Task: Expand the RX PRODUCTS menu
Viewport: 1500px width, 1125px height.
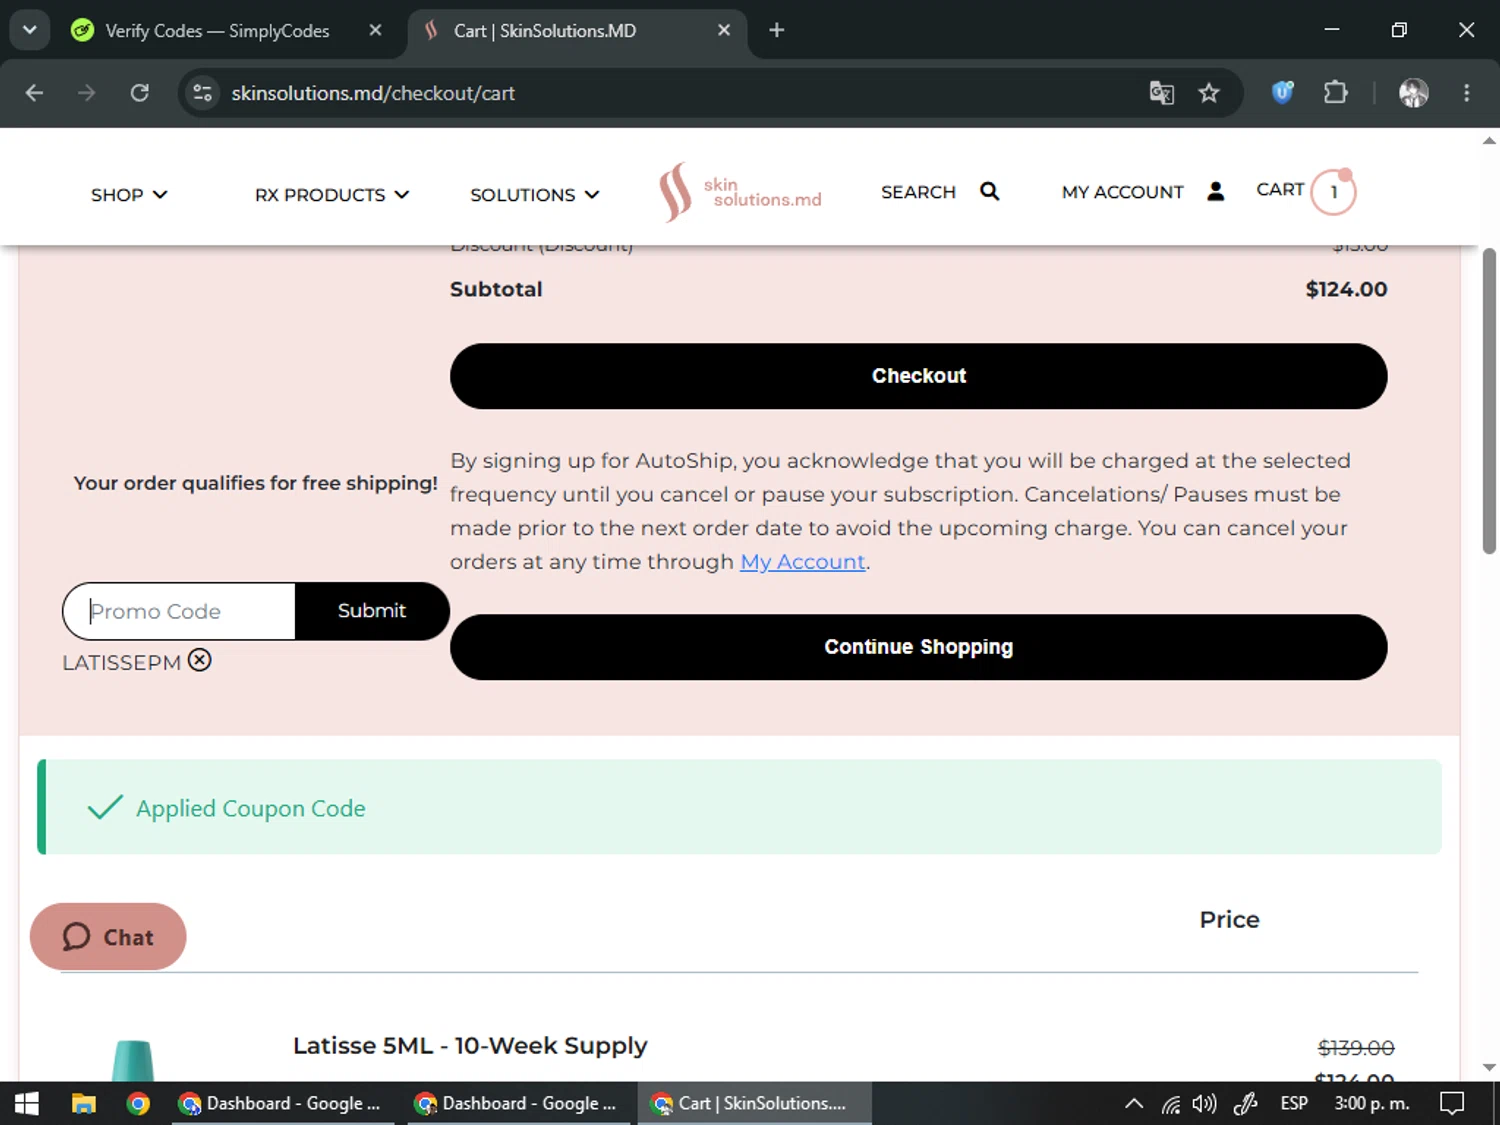Action: [x=332, y=195]
